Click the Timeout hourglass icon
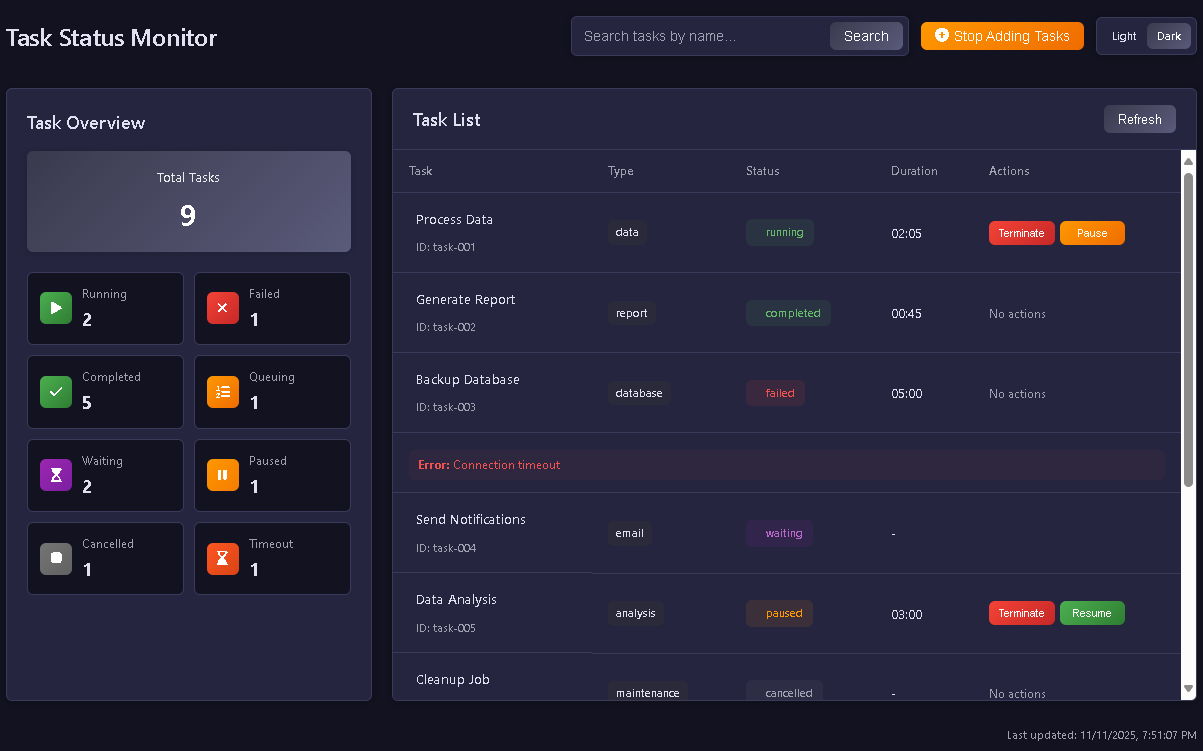The height and width of the screenshot is (751, 1203). pos(223,558)
